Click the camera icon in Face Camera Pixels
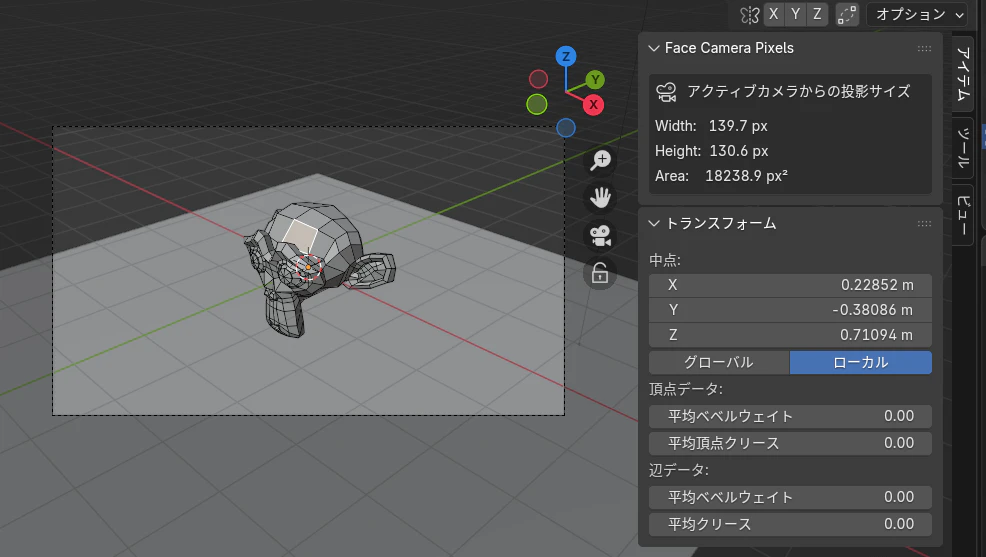The width and height of the screenshot is (986, 557). tap(667, 92)
